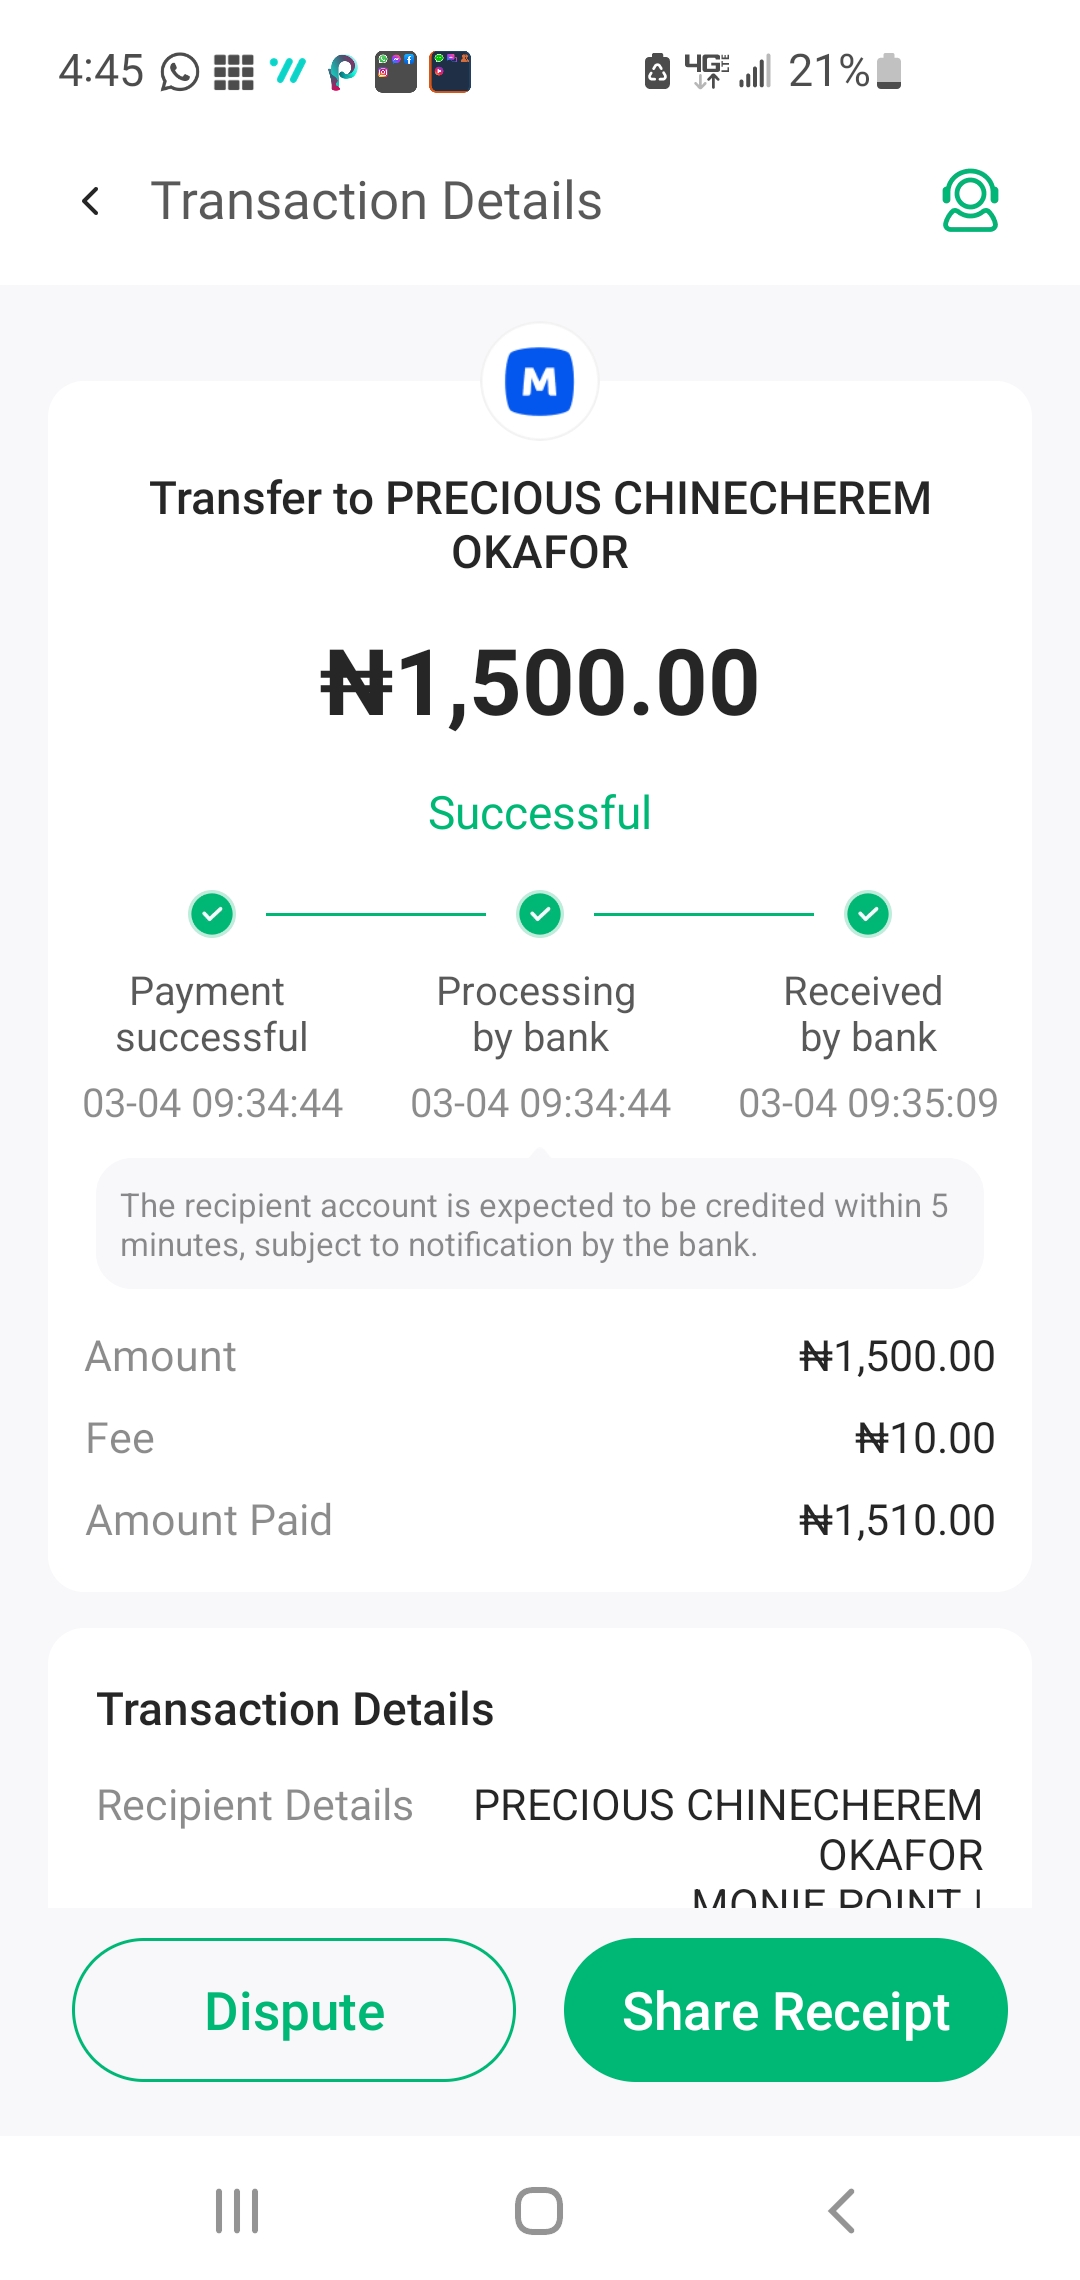Tap the Processing by bank checkmark
Viewport: 1080px width, 2280px height.
[x=540, y=914]
